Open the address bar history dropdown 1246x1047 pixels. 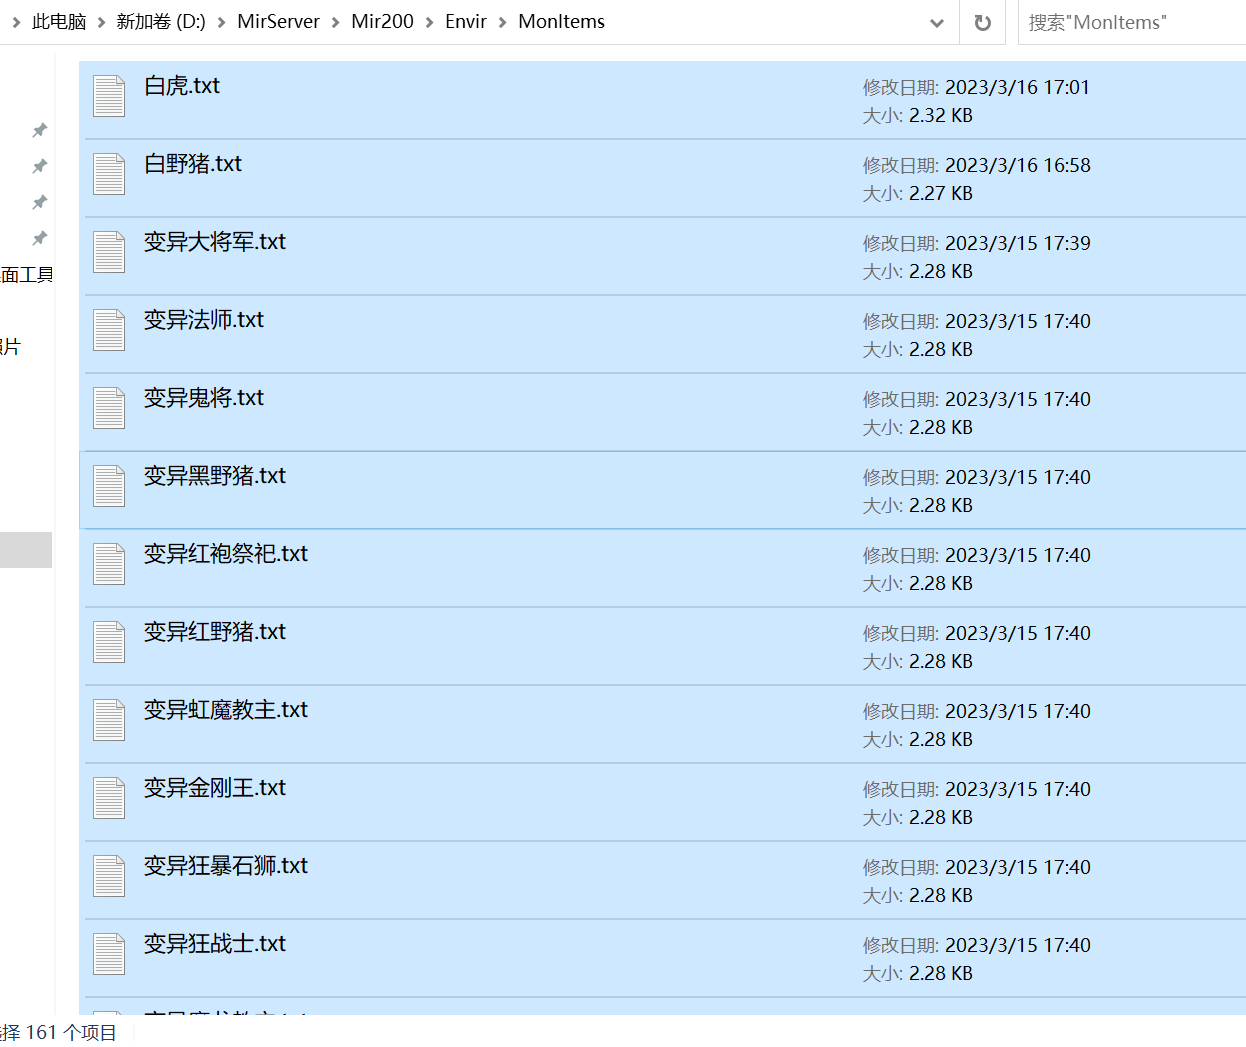coord(937,22)
